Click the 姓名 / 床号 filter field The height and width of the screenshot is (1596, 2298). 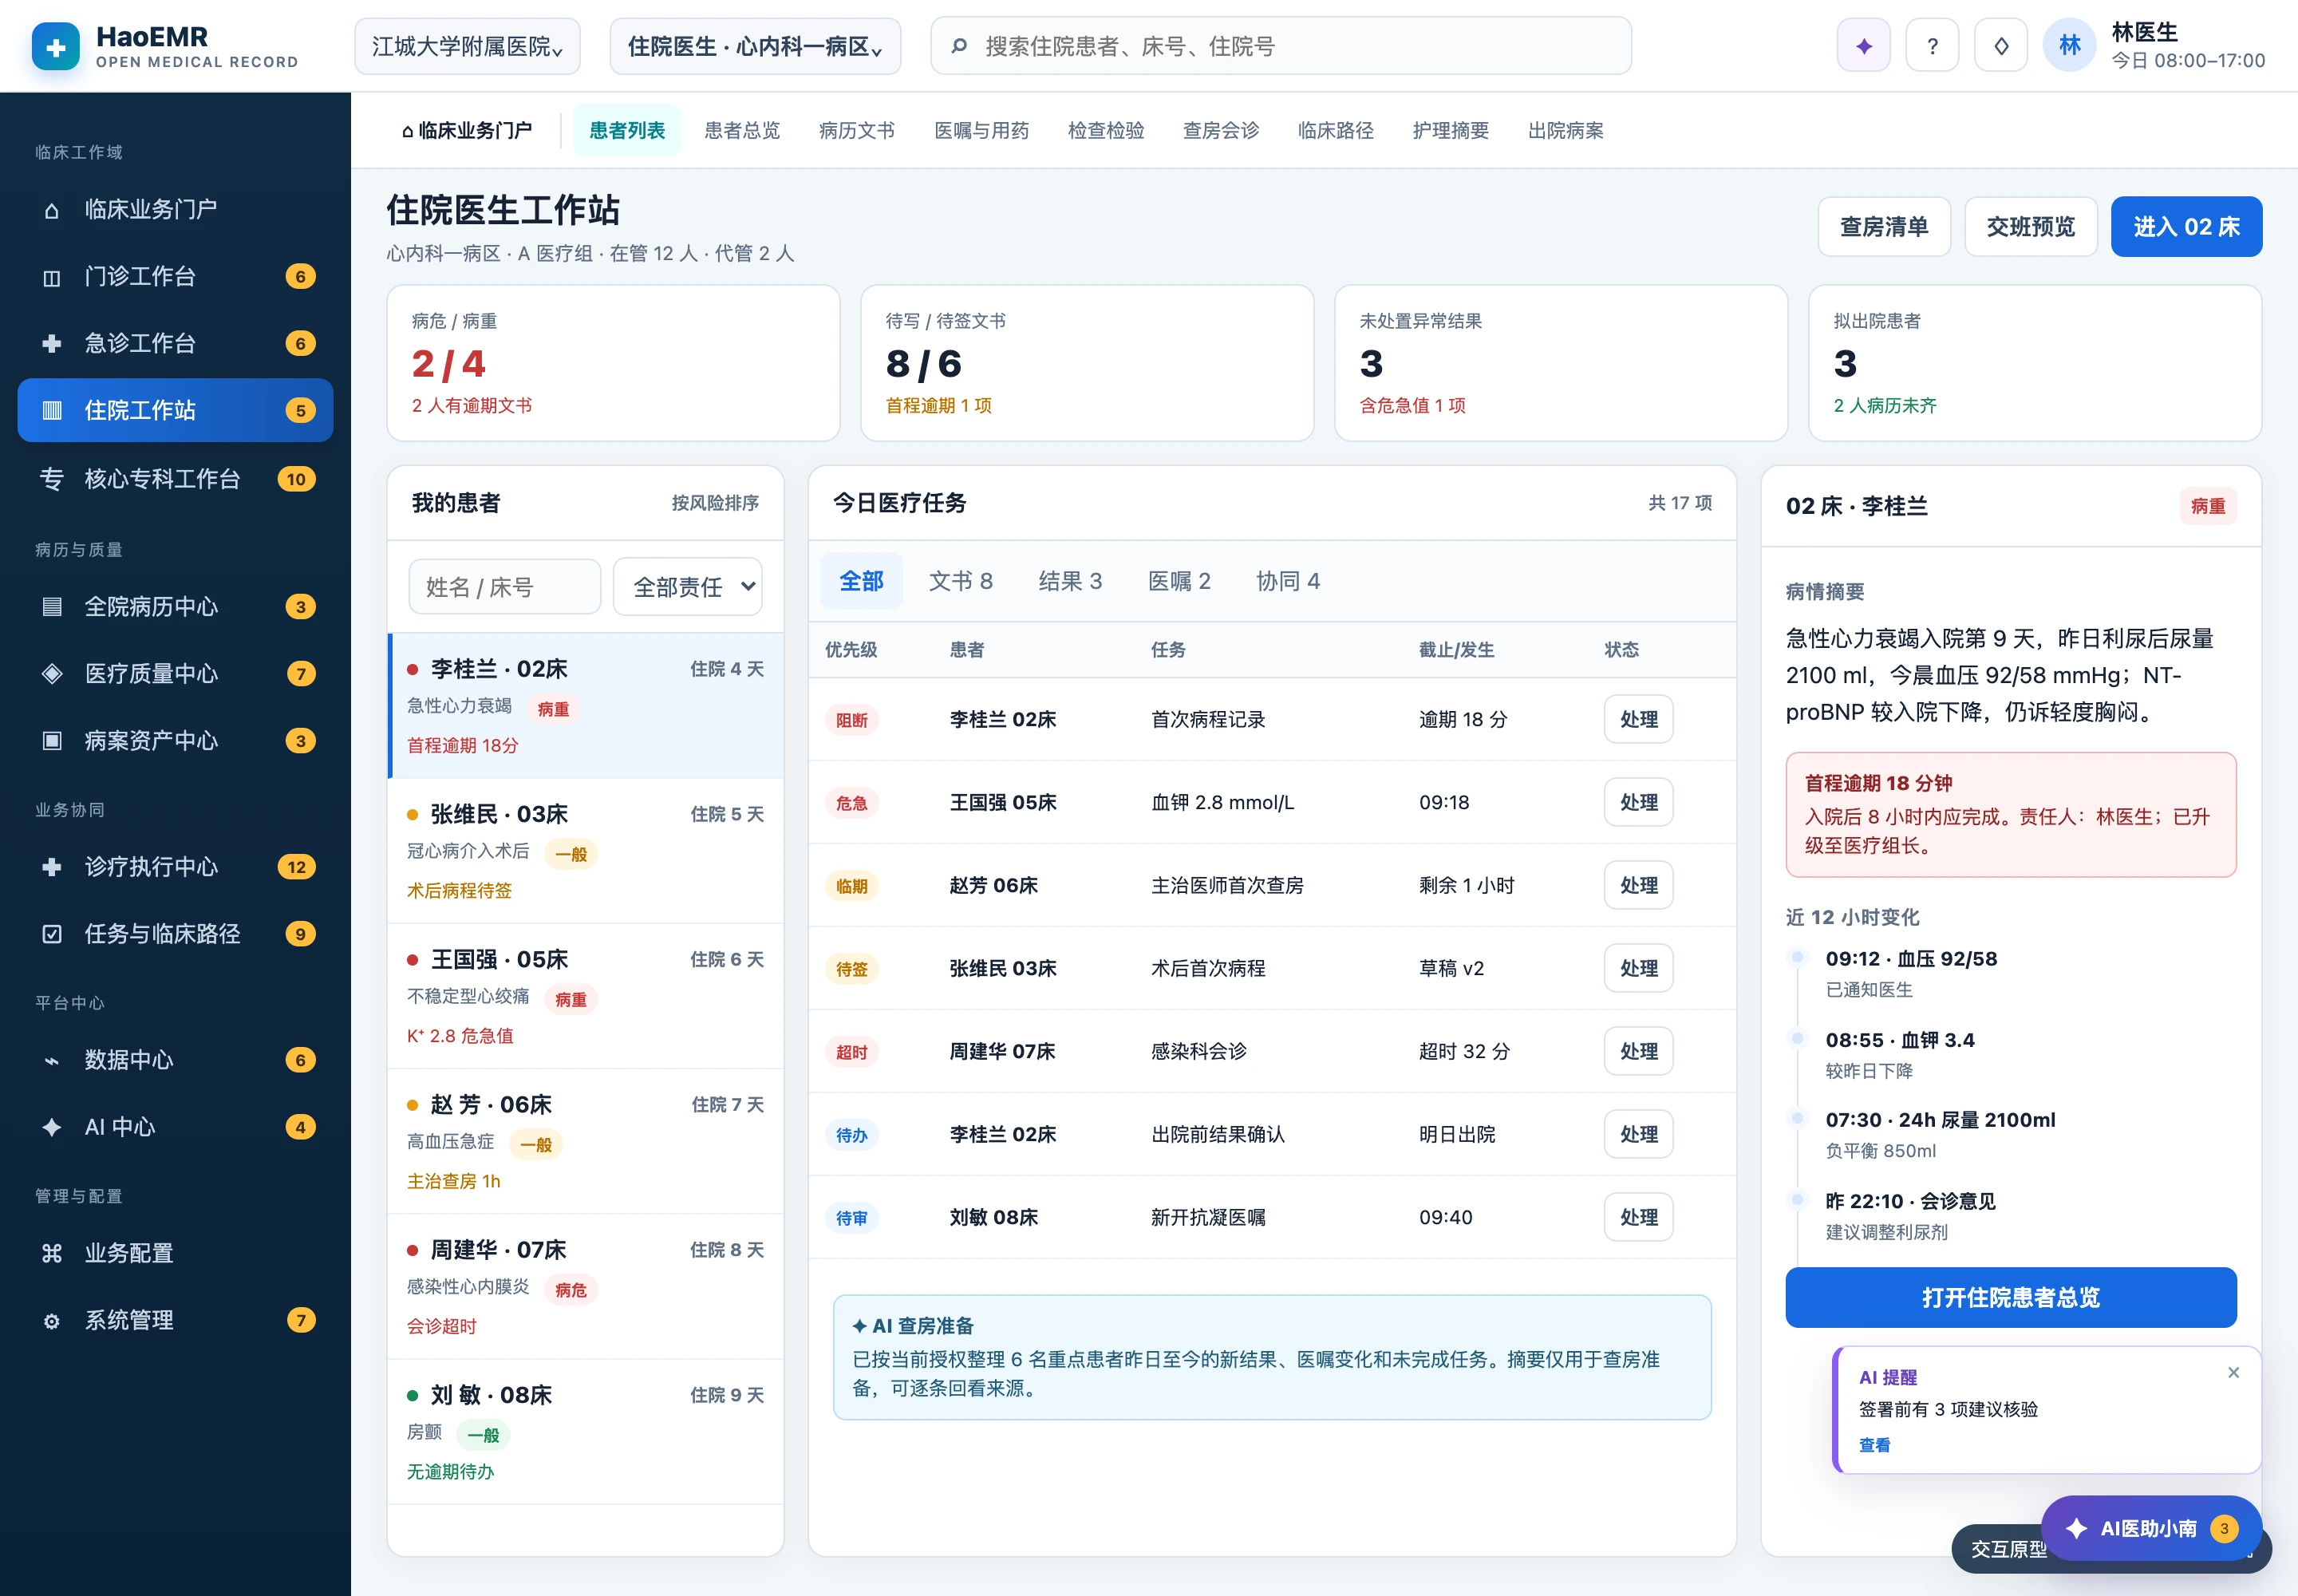pos(504,587)
